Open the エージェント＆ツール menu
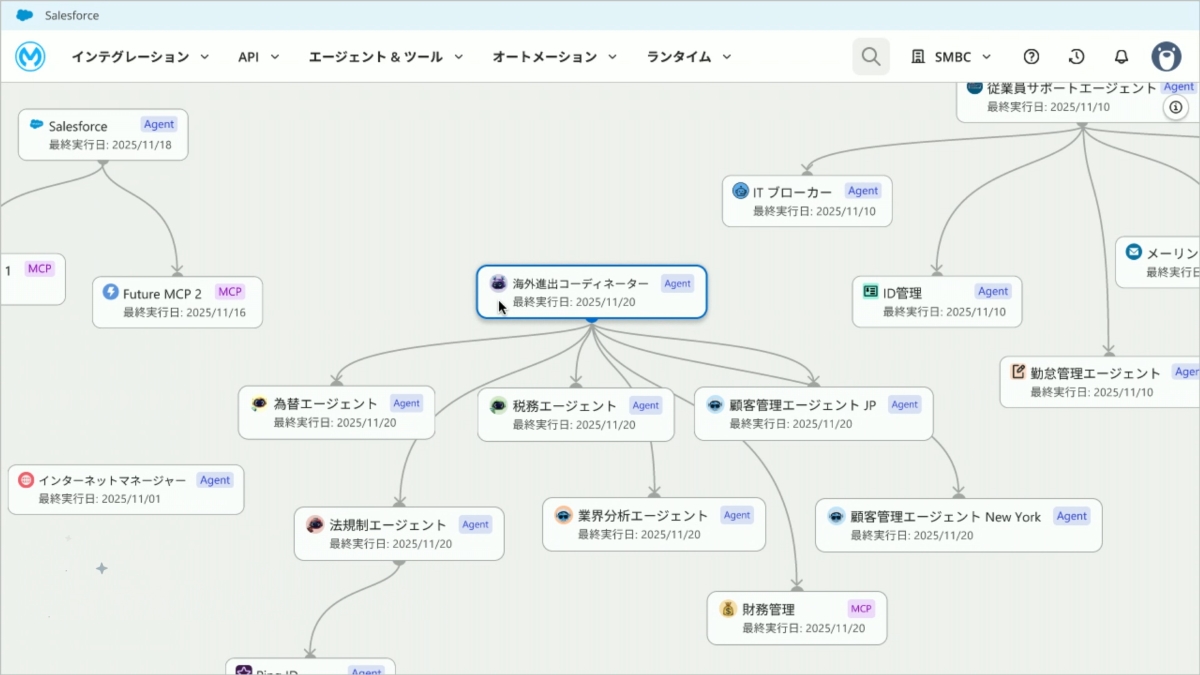Screen dimensions: 1200x675 (386, 57)
